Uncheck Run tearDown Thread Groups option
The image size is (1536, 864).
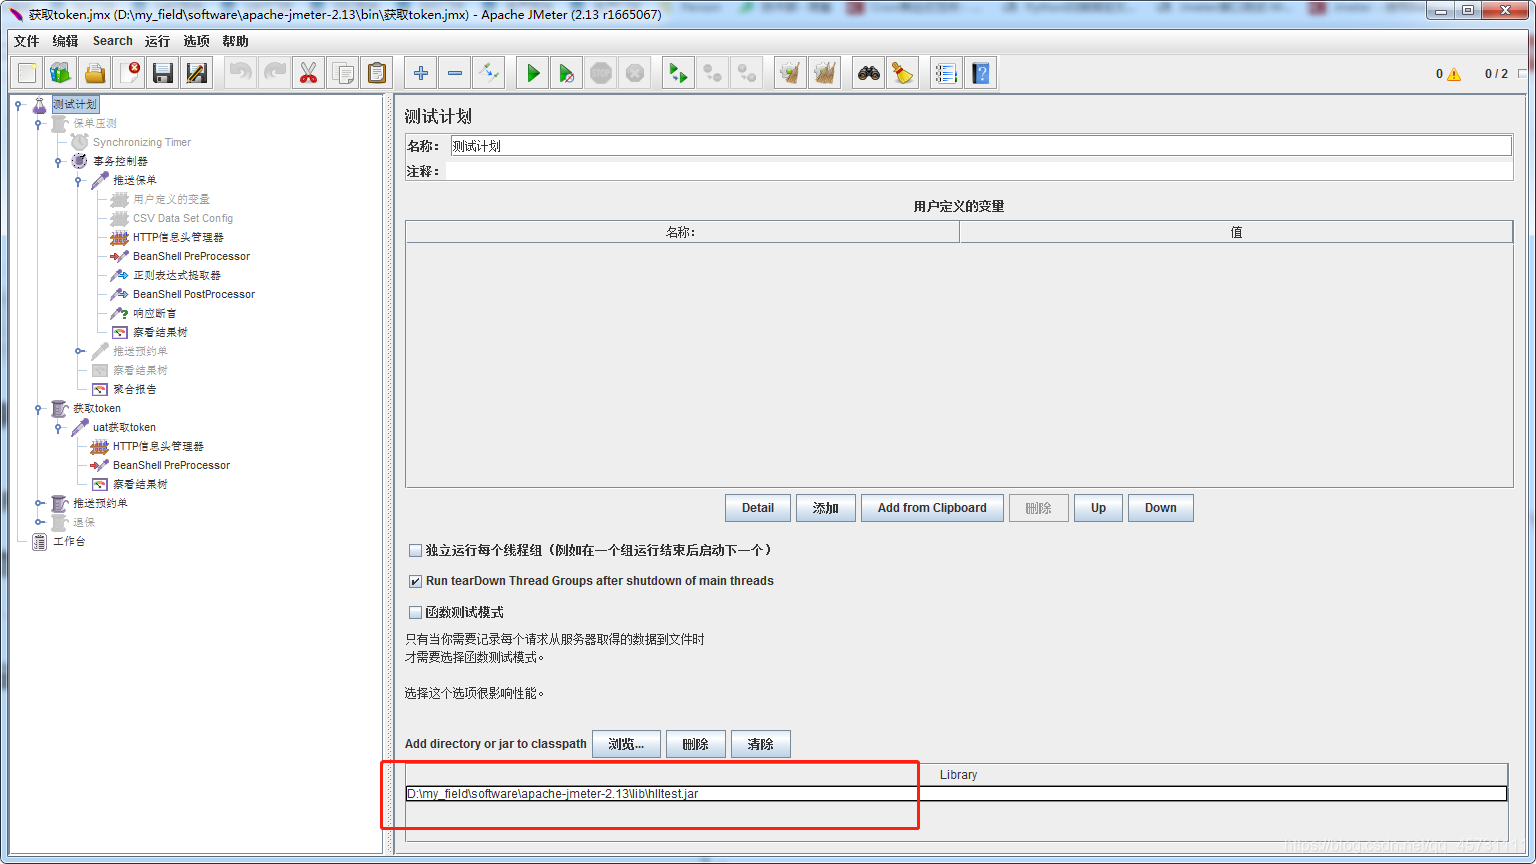(416, 581)
